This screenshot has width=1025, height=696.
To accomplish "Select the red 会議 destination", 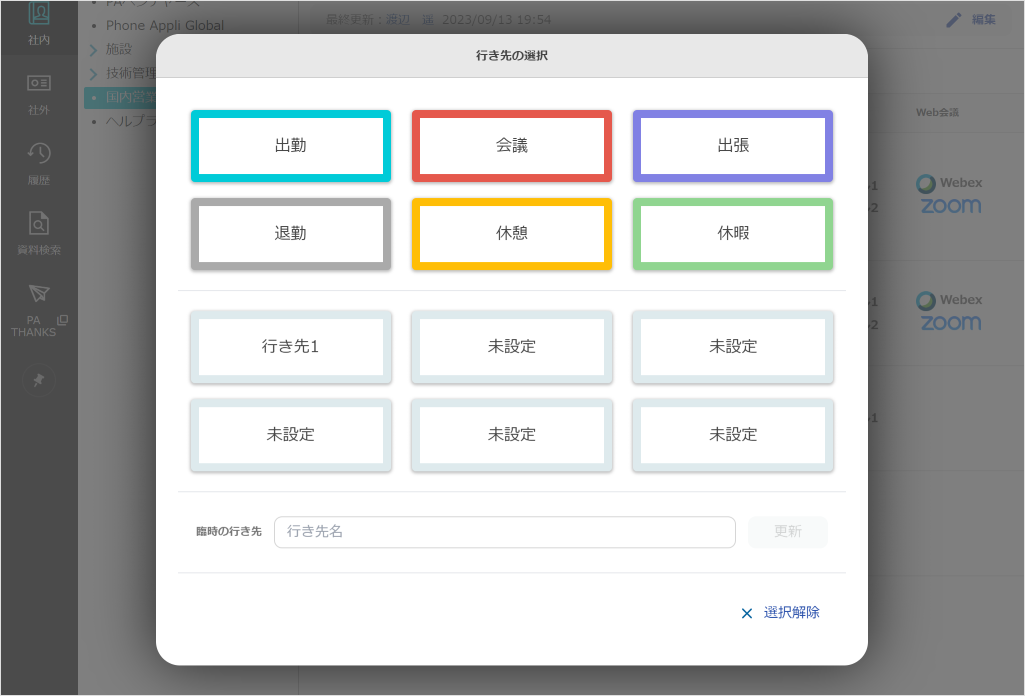I will coord(512,146).
